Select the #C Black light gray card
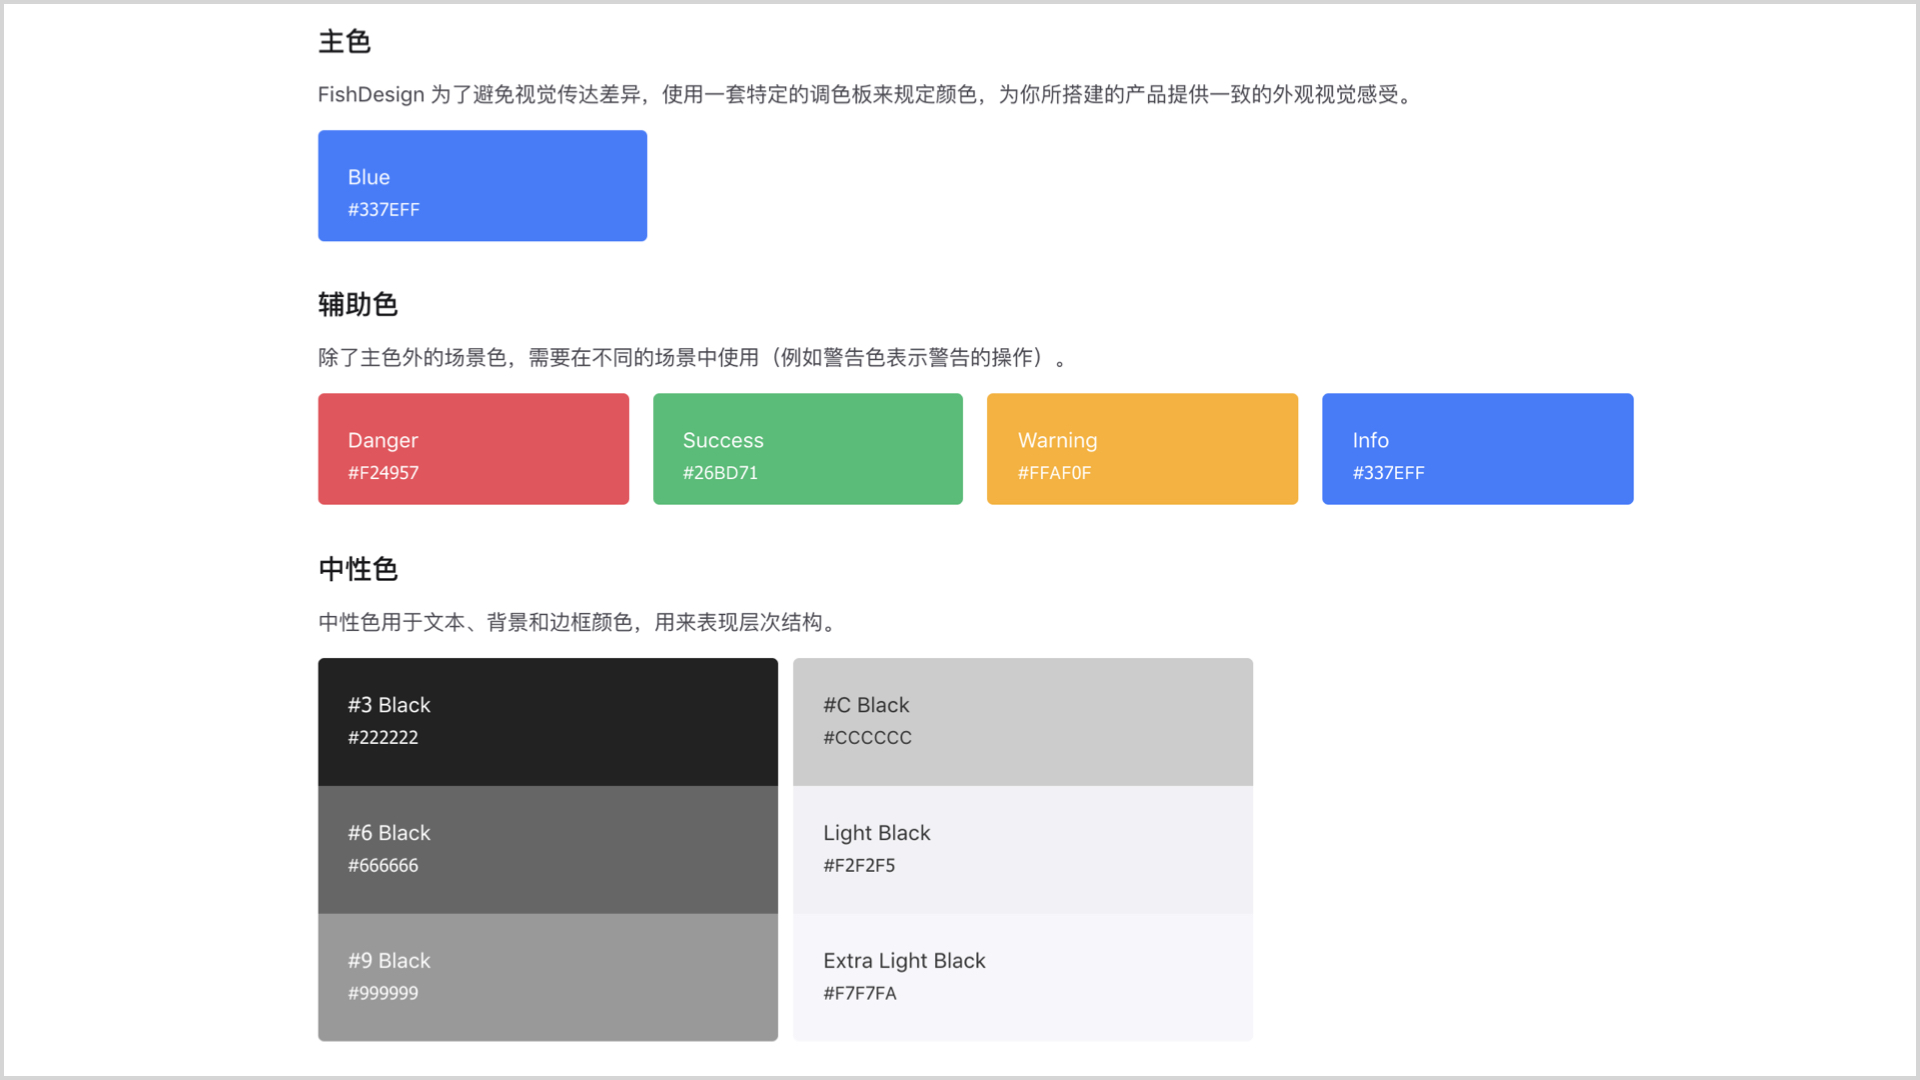Viewport: 1920px width, 1080px height. tap(1022, 720)
